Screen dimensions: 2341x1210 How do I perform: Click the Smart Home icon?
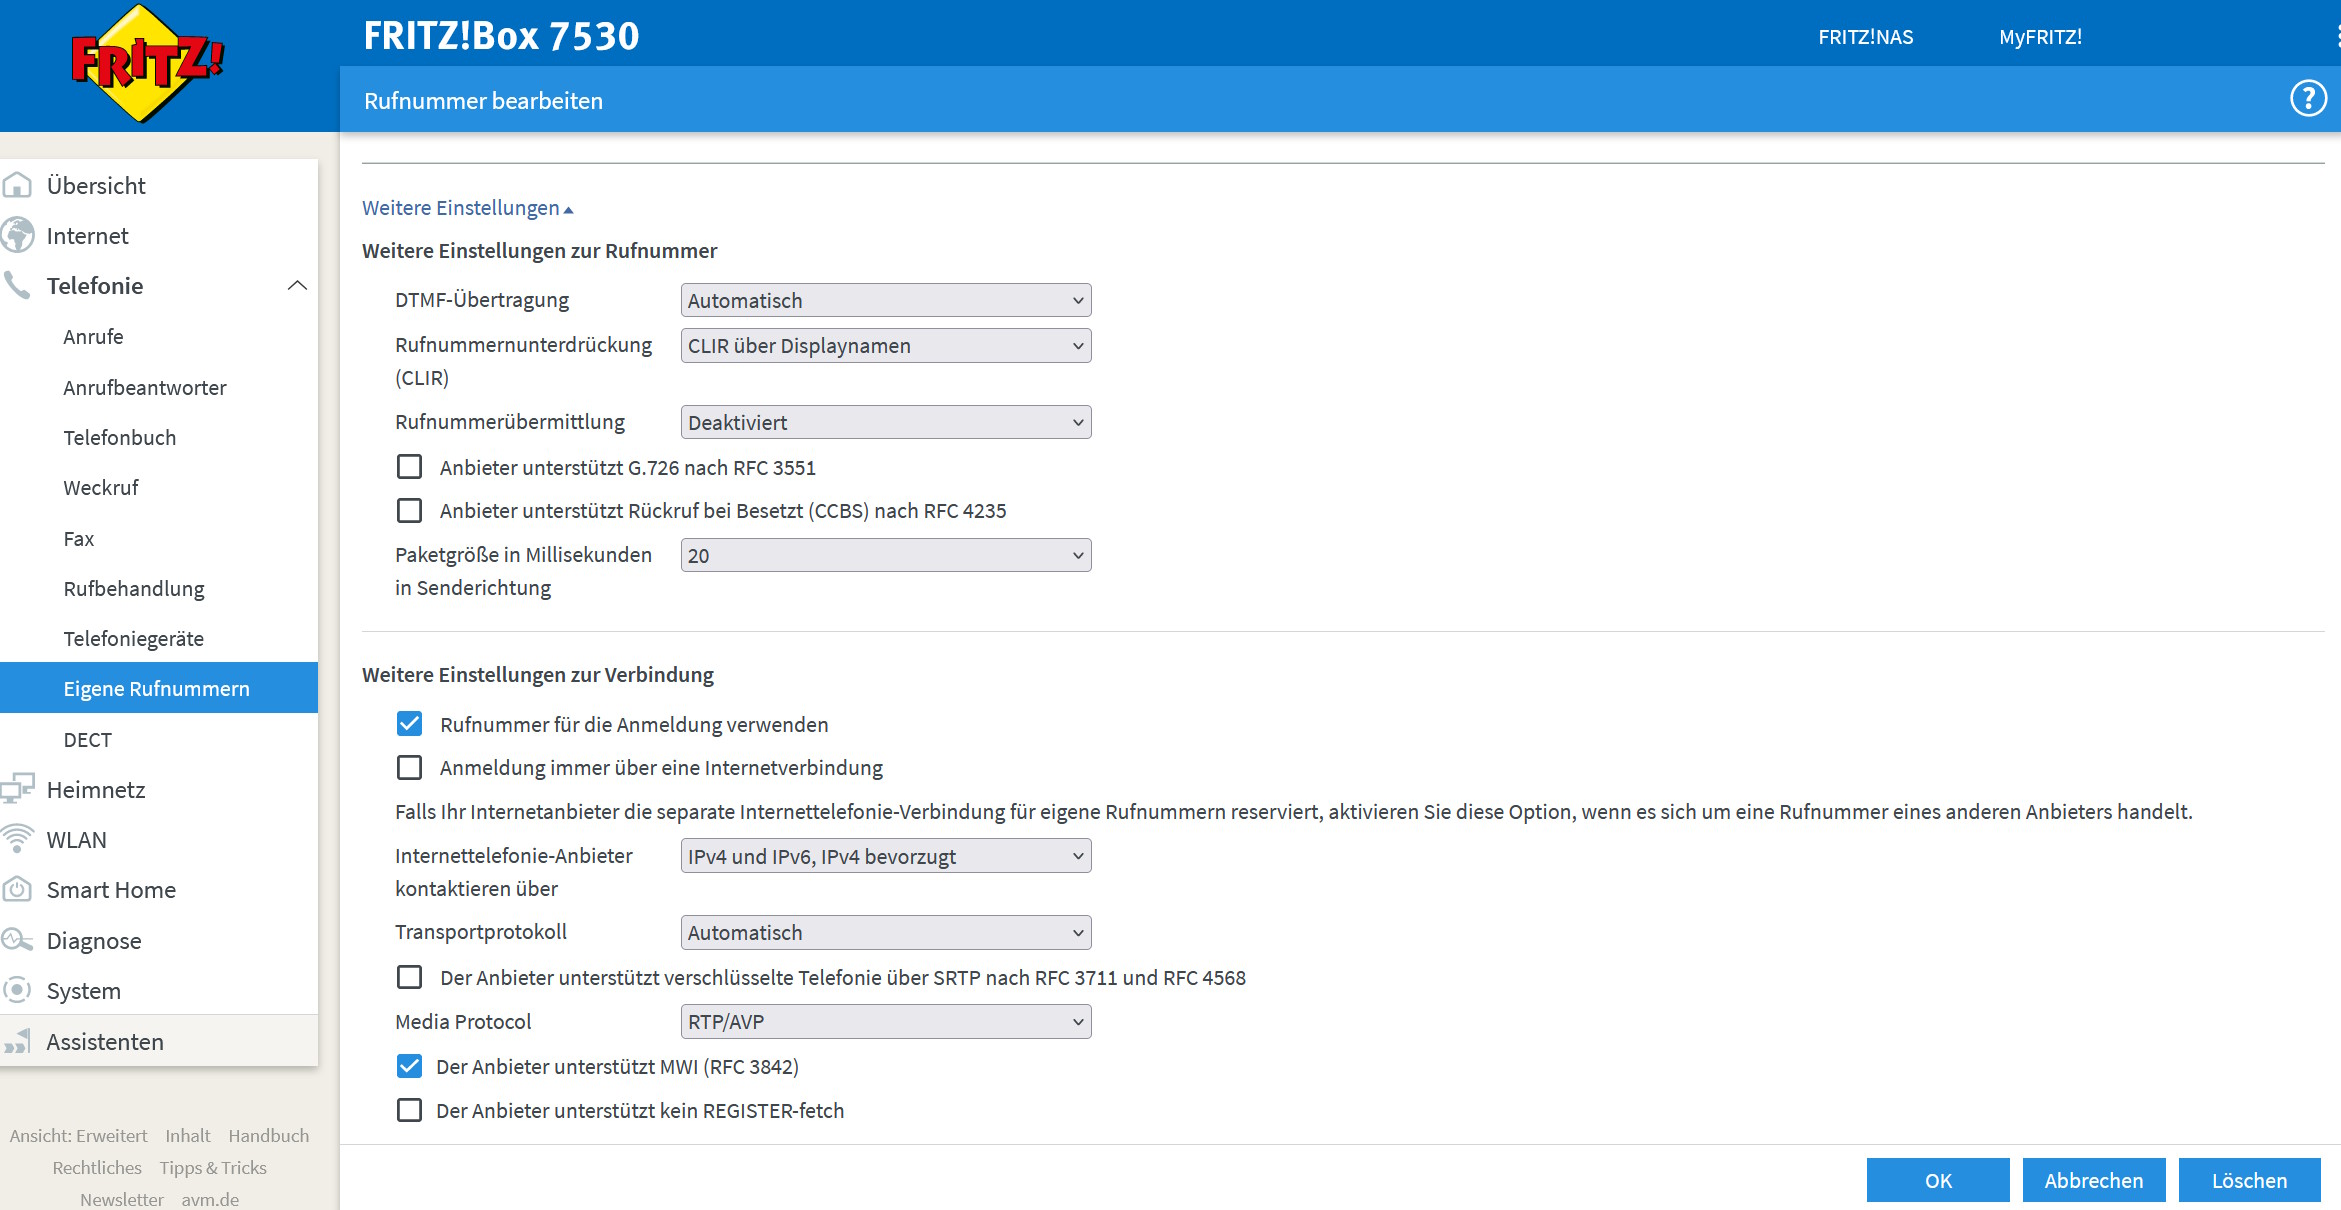pos(17,889)
